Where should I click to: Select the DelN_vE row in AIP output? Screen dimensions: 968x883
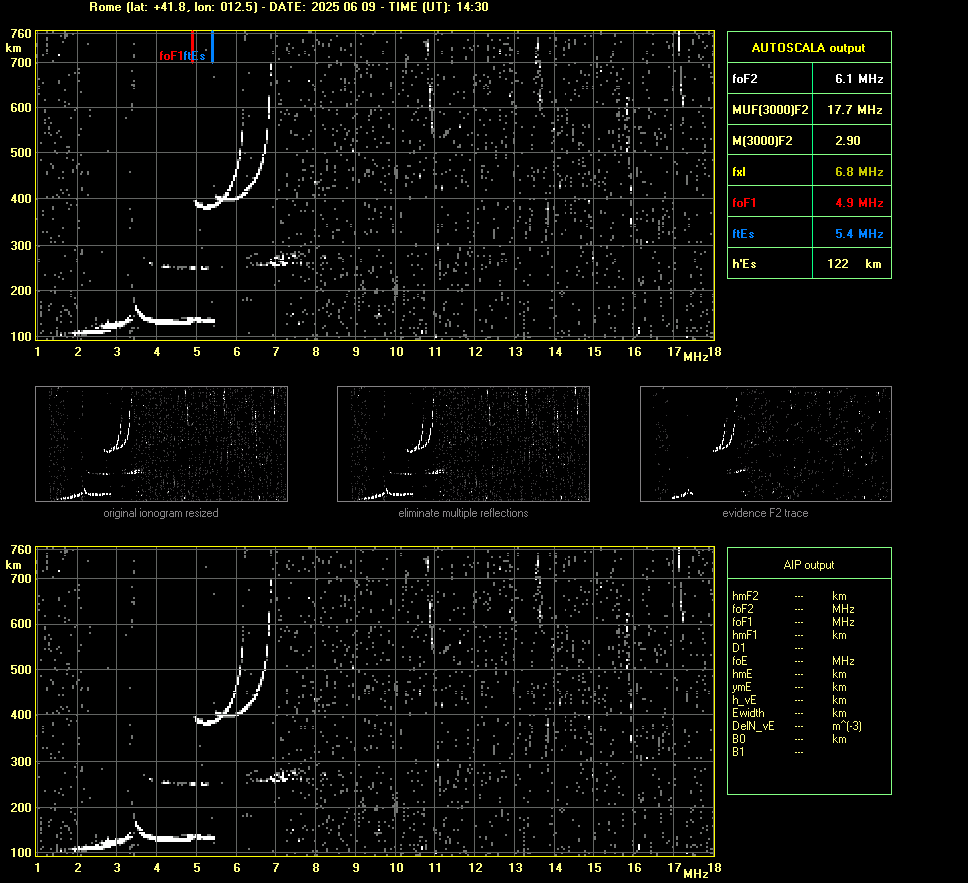796,726
